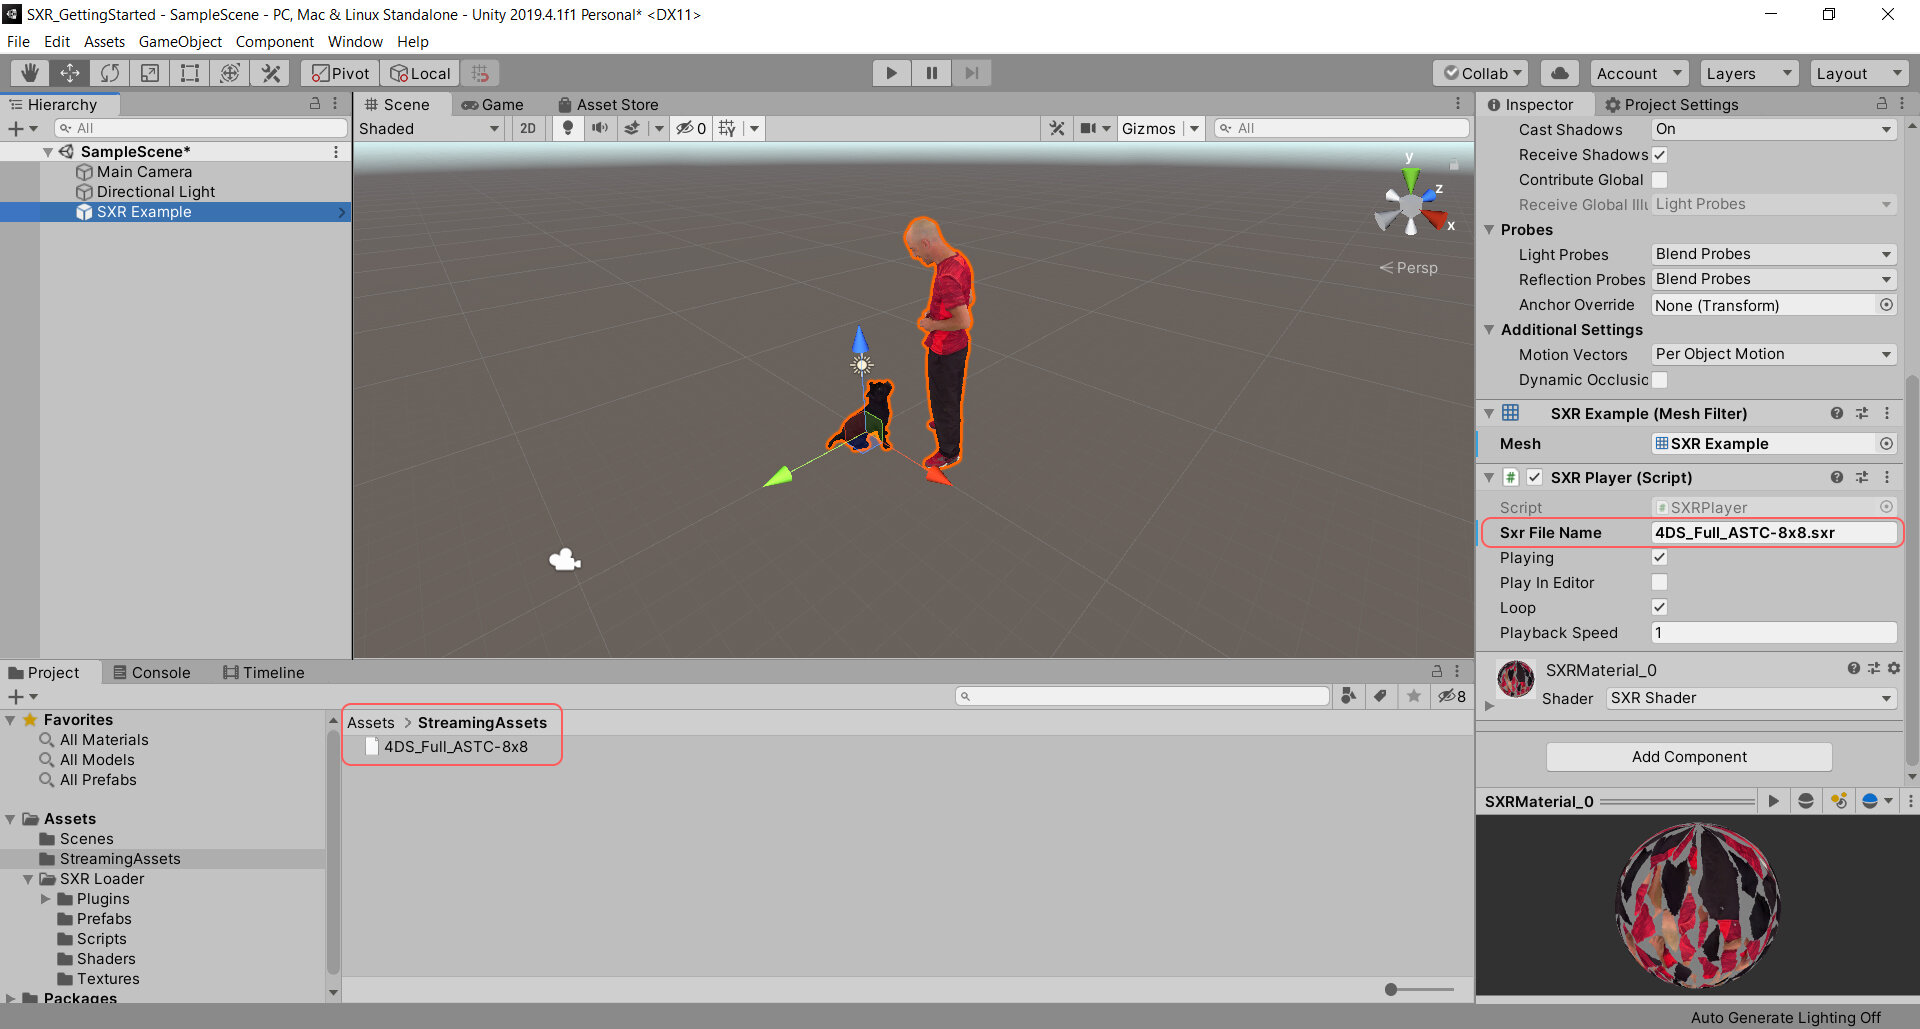The image size is (1920, 1029).
Task: Click the Step frame button
Action: click(x=971, y=73)
